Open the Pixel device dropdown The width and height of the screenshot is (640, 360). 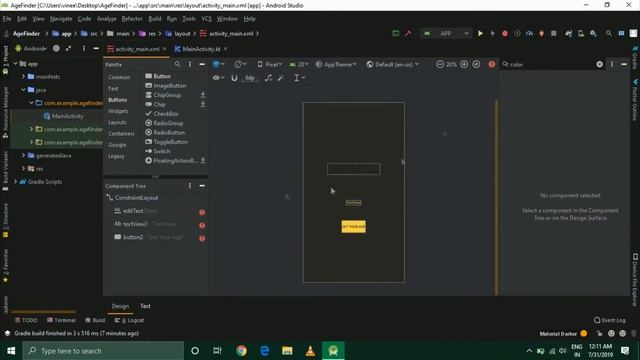[x=270, y=64]
